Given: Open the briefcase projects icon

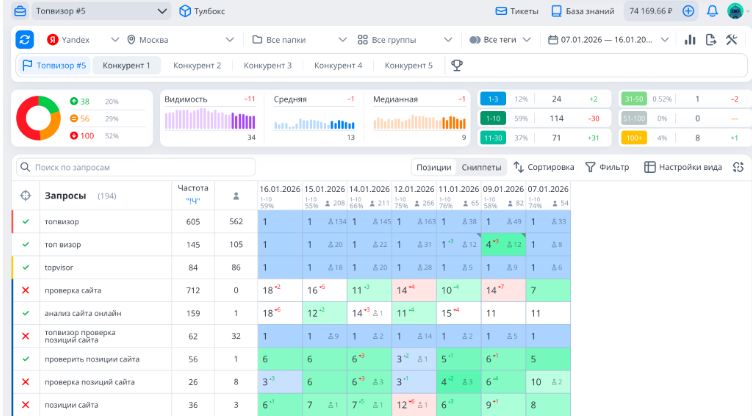Looking at the screenshot, I should point(20,11).
